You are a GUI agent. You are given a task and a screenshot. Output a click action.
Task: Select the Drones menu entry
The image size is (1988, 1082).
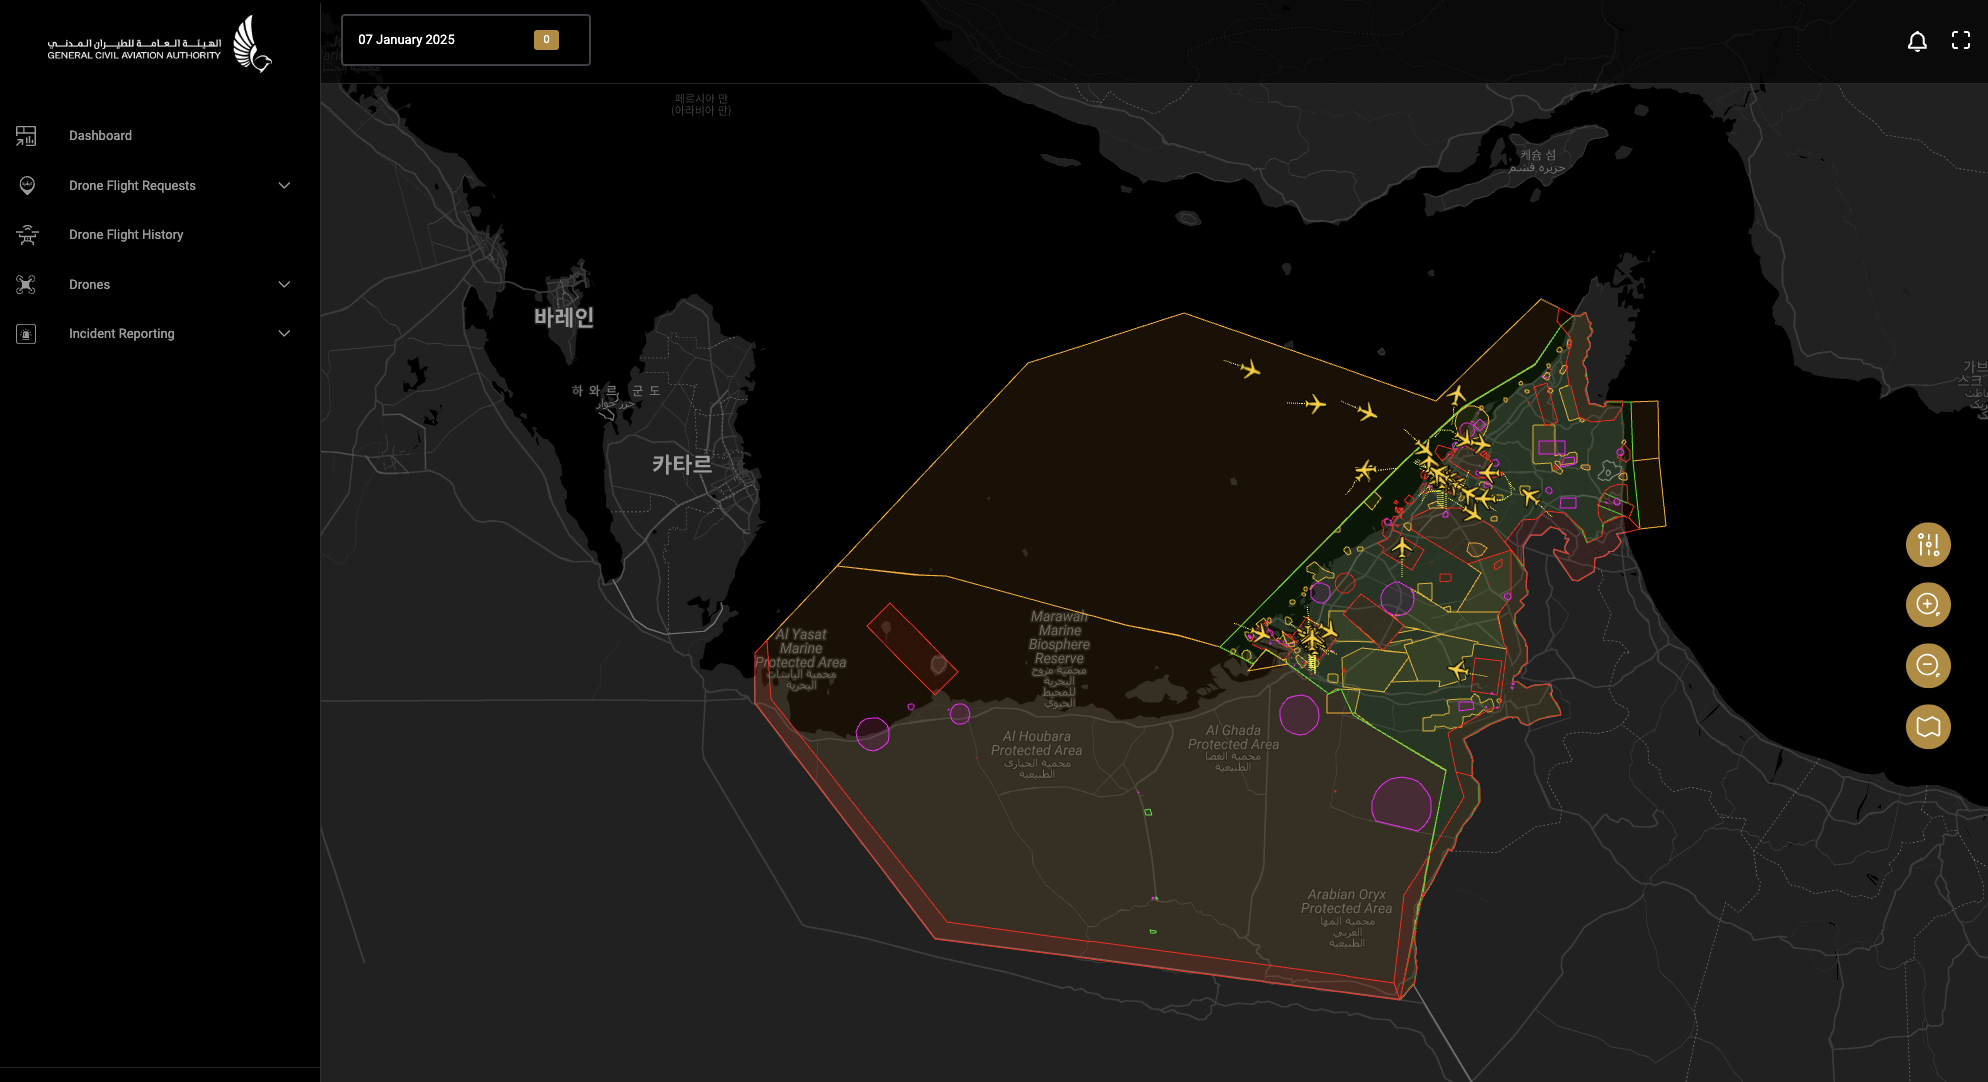pyautogui.click(x=89, y=285)
